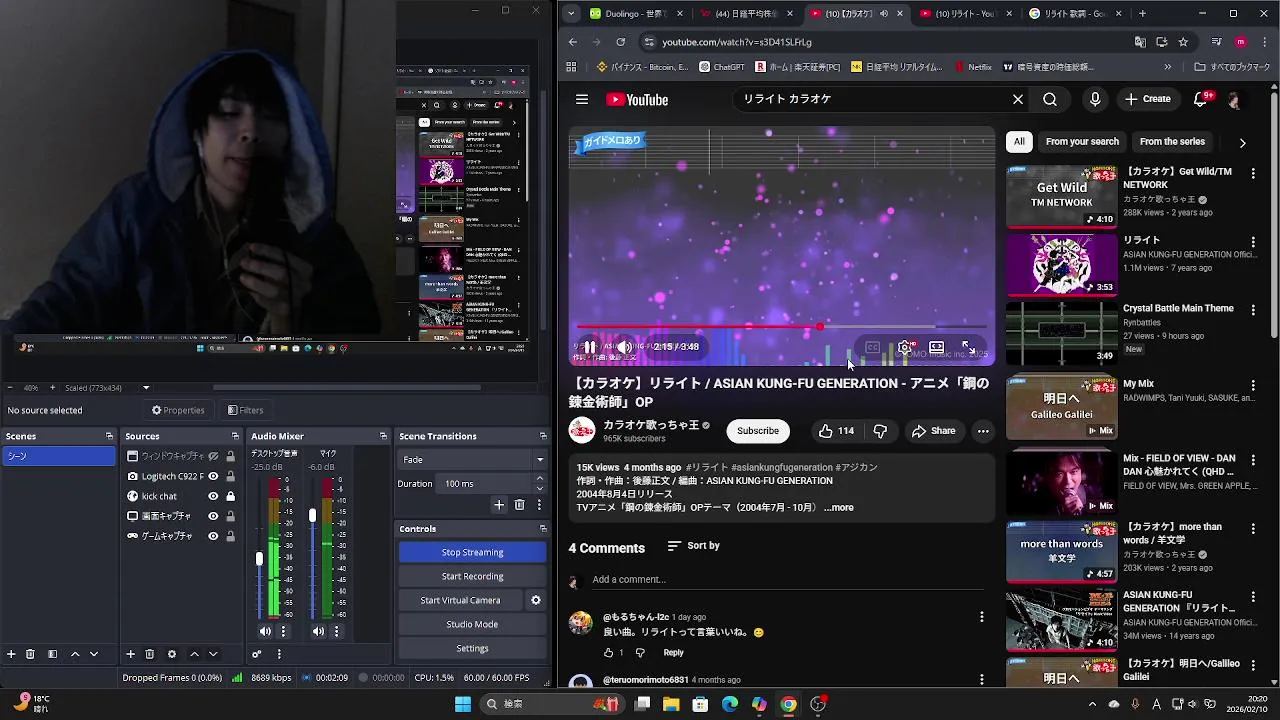Open Chrome tab search dropdown

(x=570, y=14)
